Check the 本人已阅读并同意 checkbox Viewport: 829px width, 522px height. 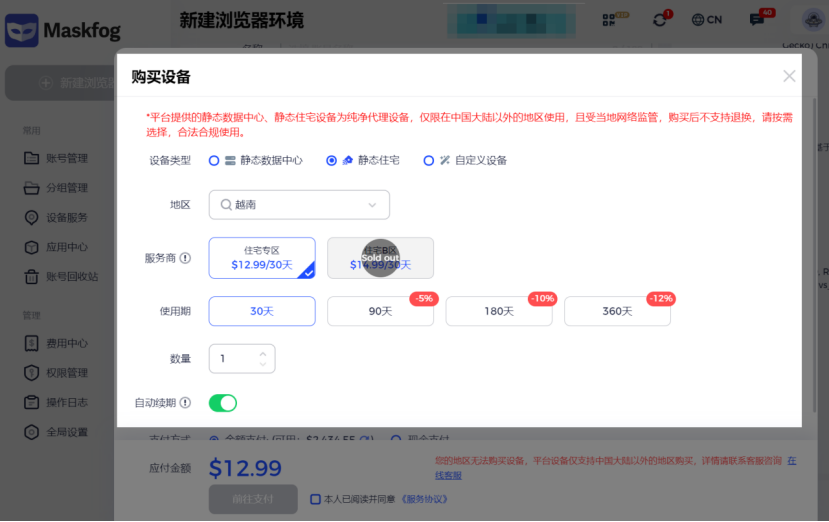click(315, 499)
